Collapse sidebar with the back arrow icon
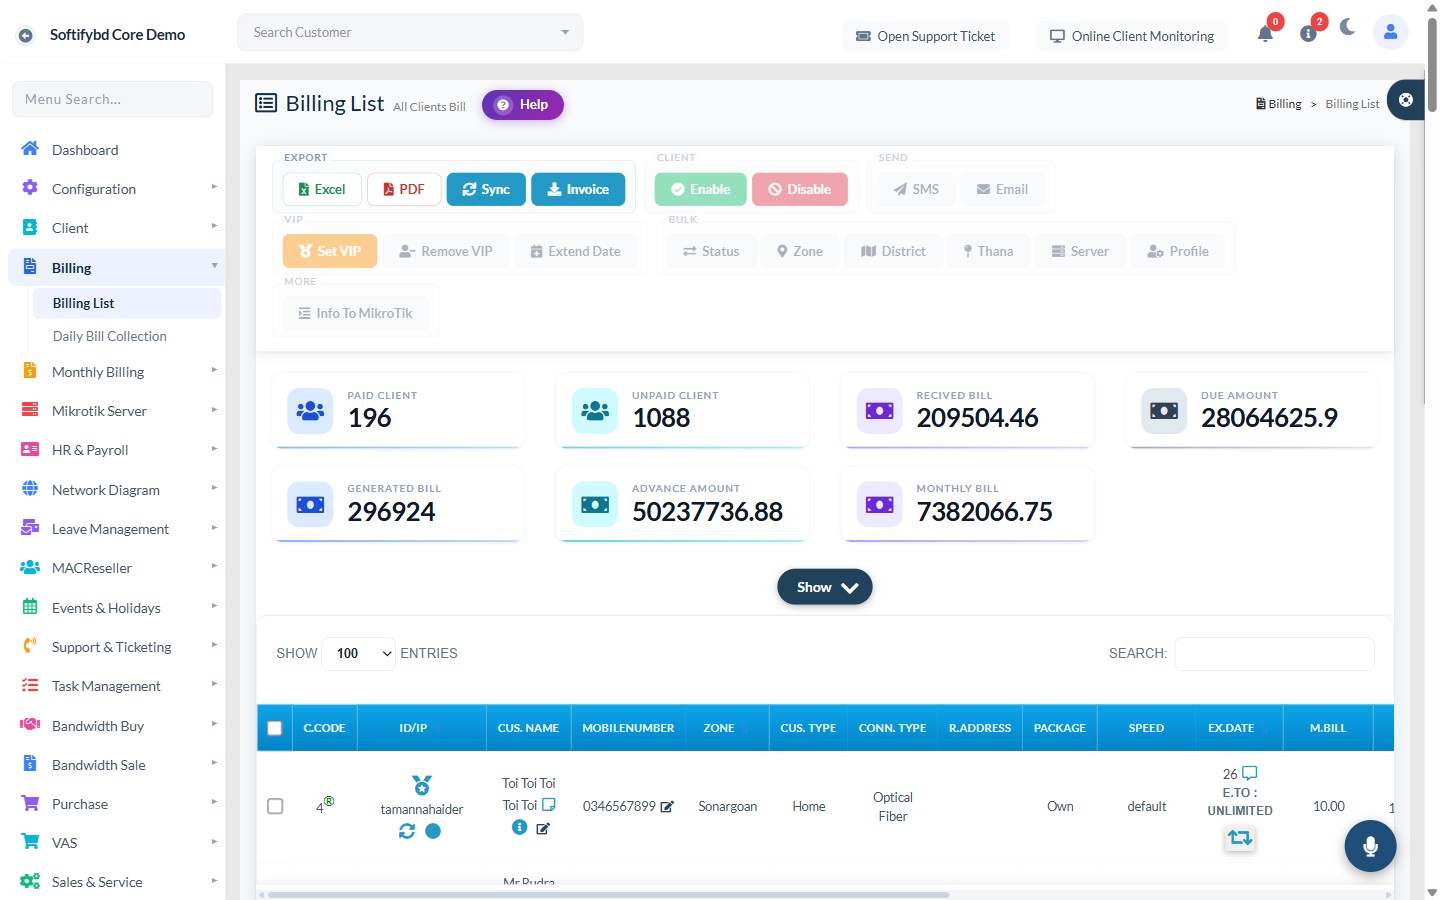The height and width of the screenshot is (900, 1440). (x=26, y=35)
